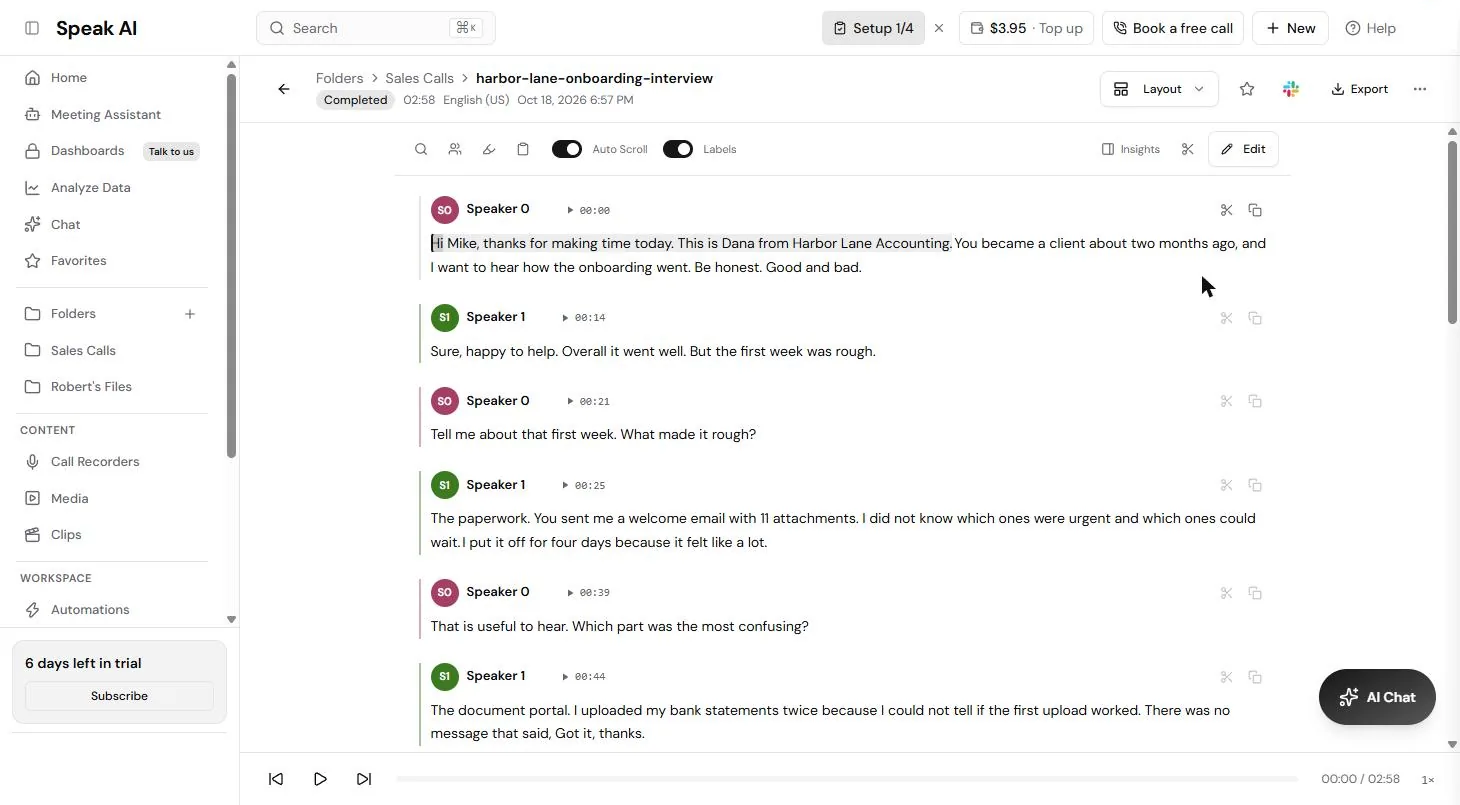Copy the Speaker 1 segment at 00:14
Image resolution: width=1460 pixels, height=805 pixels.
[x=1255, y=318]
